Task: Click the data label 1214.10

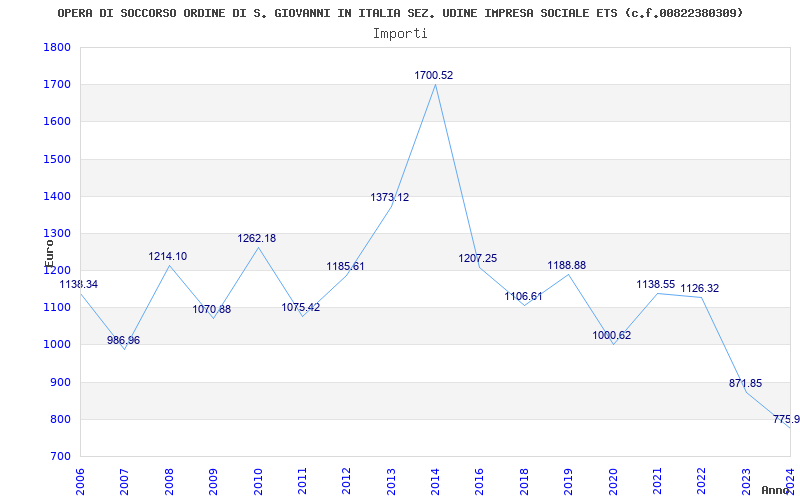Action: [x=167, y=257]
